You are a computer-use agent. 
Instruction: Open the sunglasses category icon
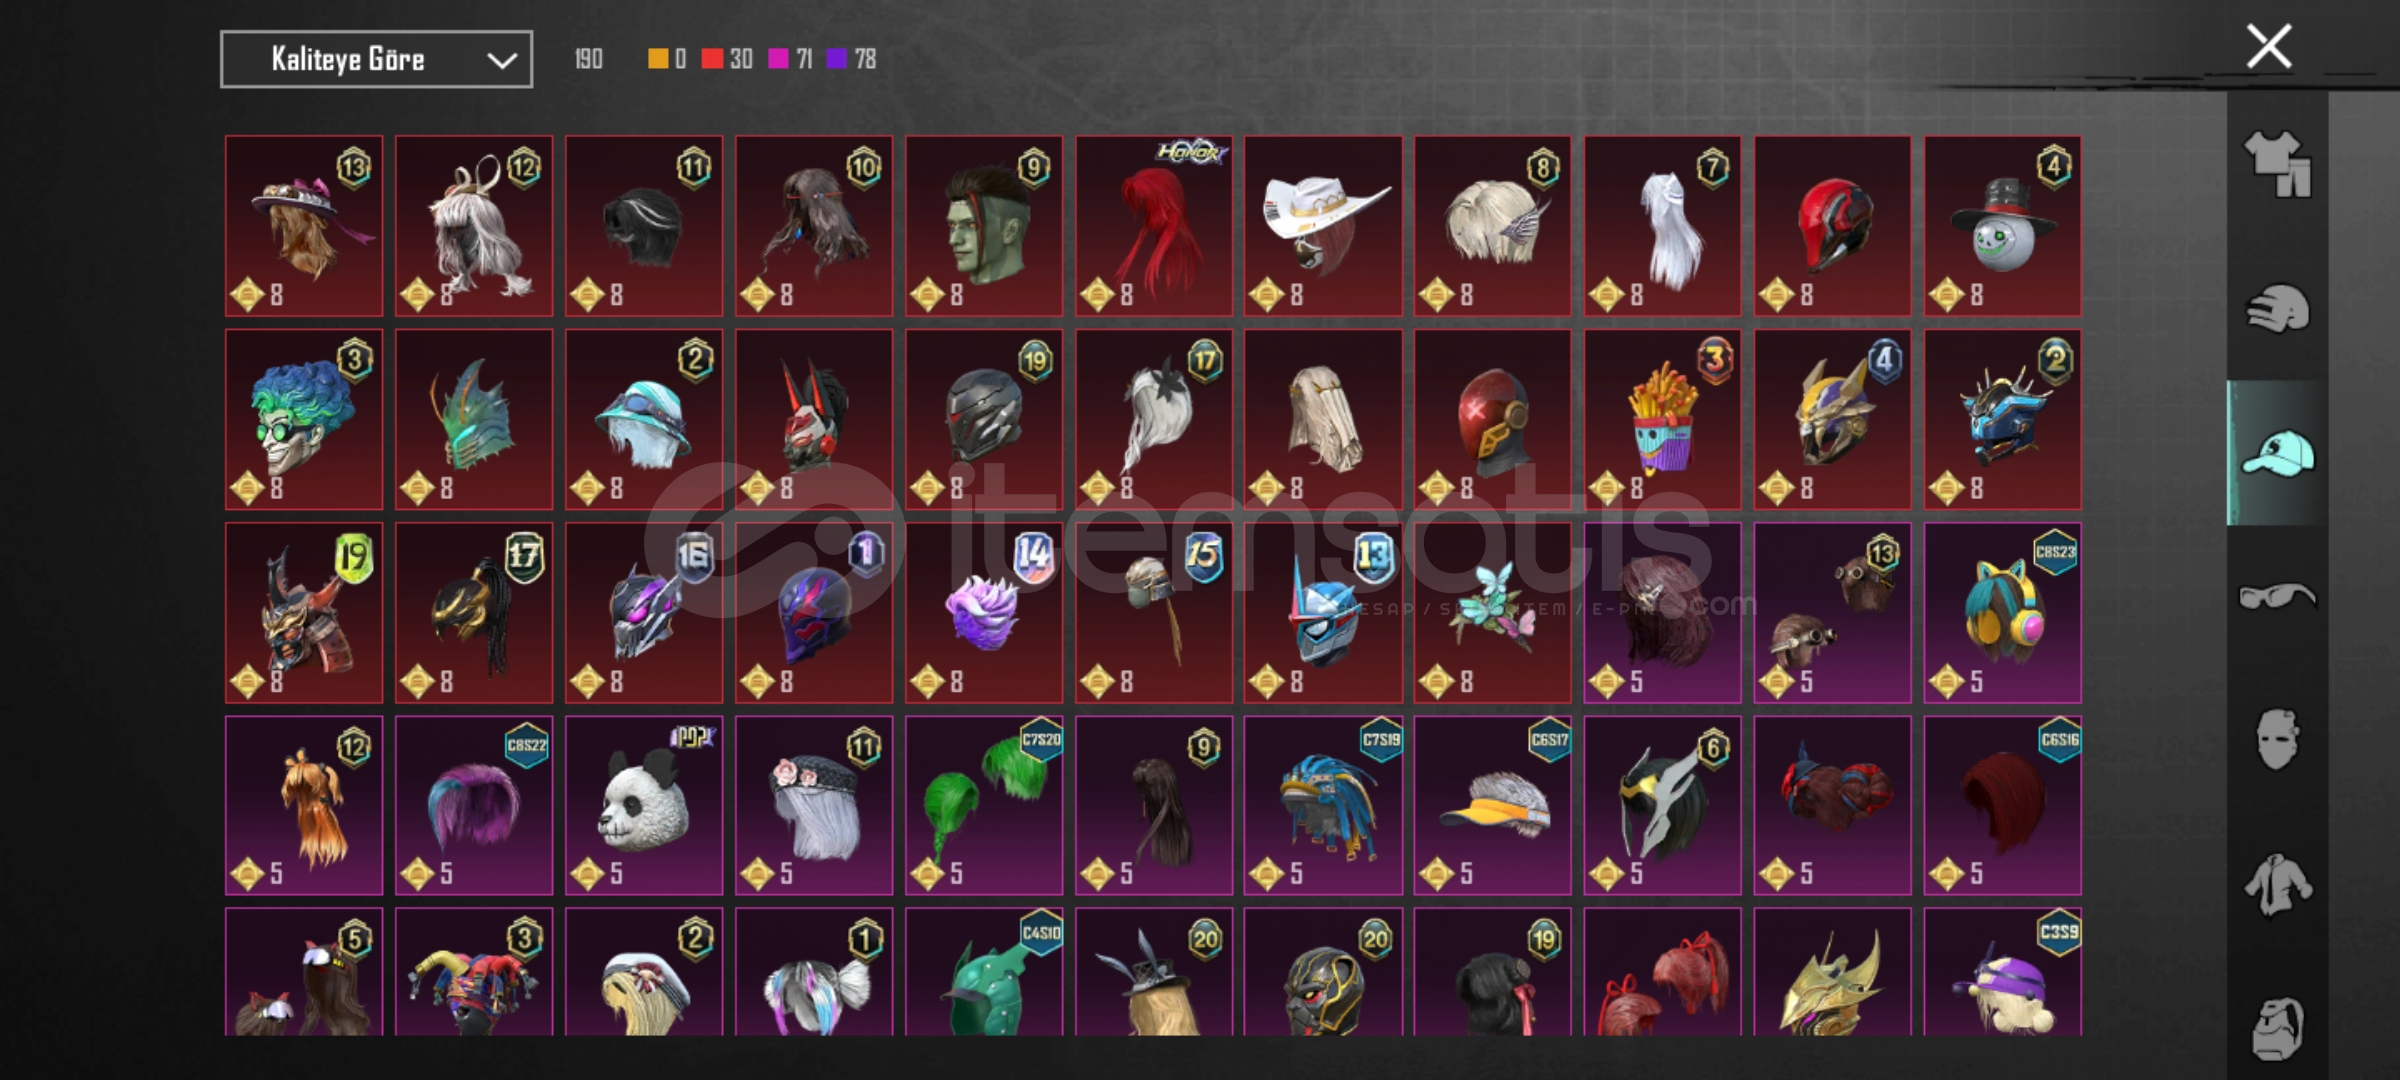[2277, 597]
